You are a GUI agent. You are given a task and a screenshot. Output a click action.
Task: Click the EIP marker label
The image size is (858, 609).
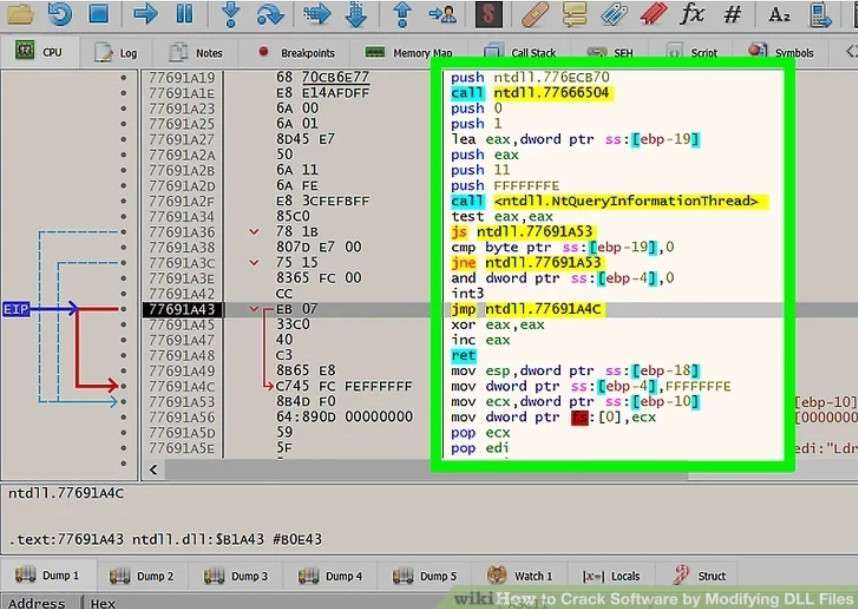pyautogui.click(x=16, y=309)
